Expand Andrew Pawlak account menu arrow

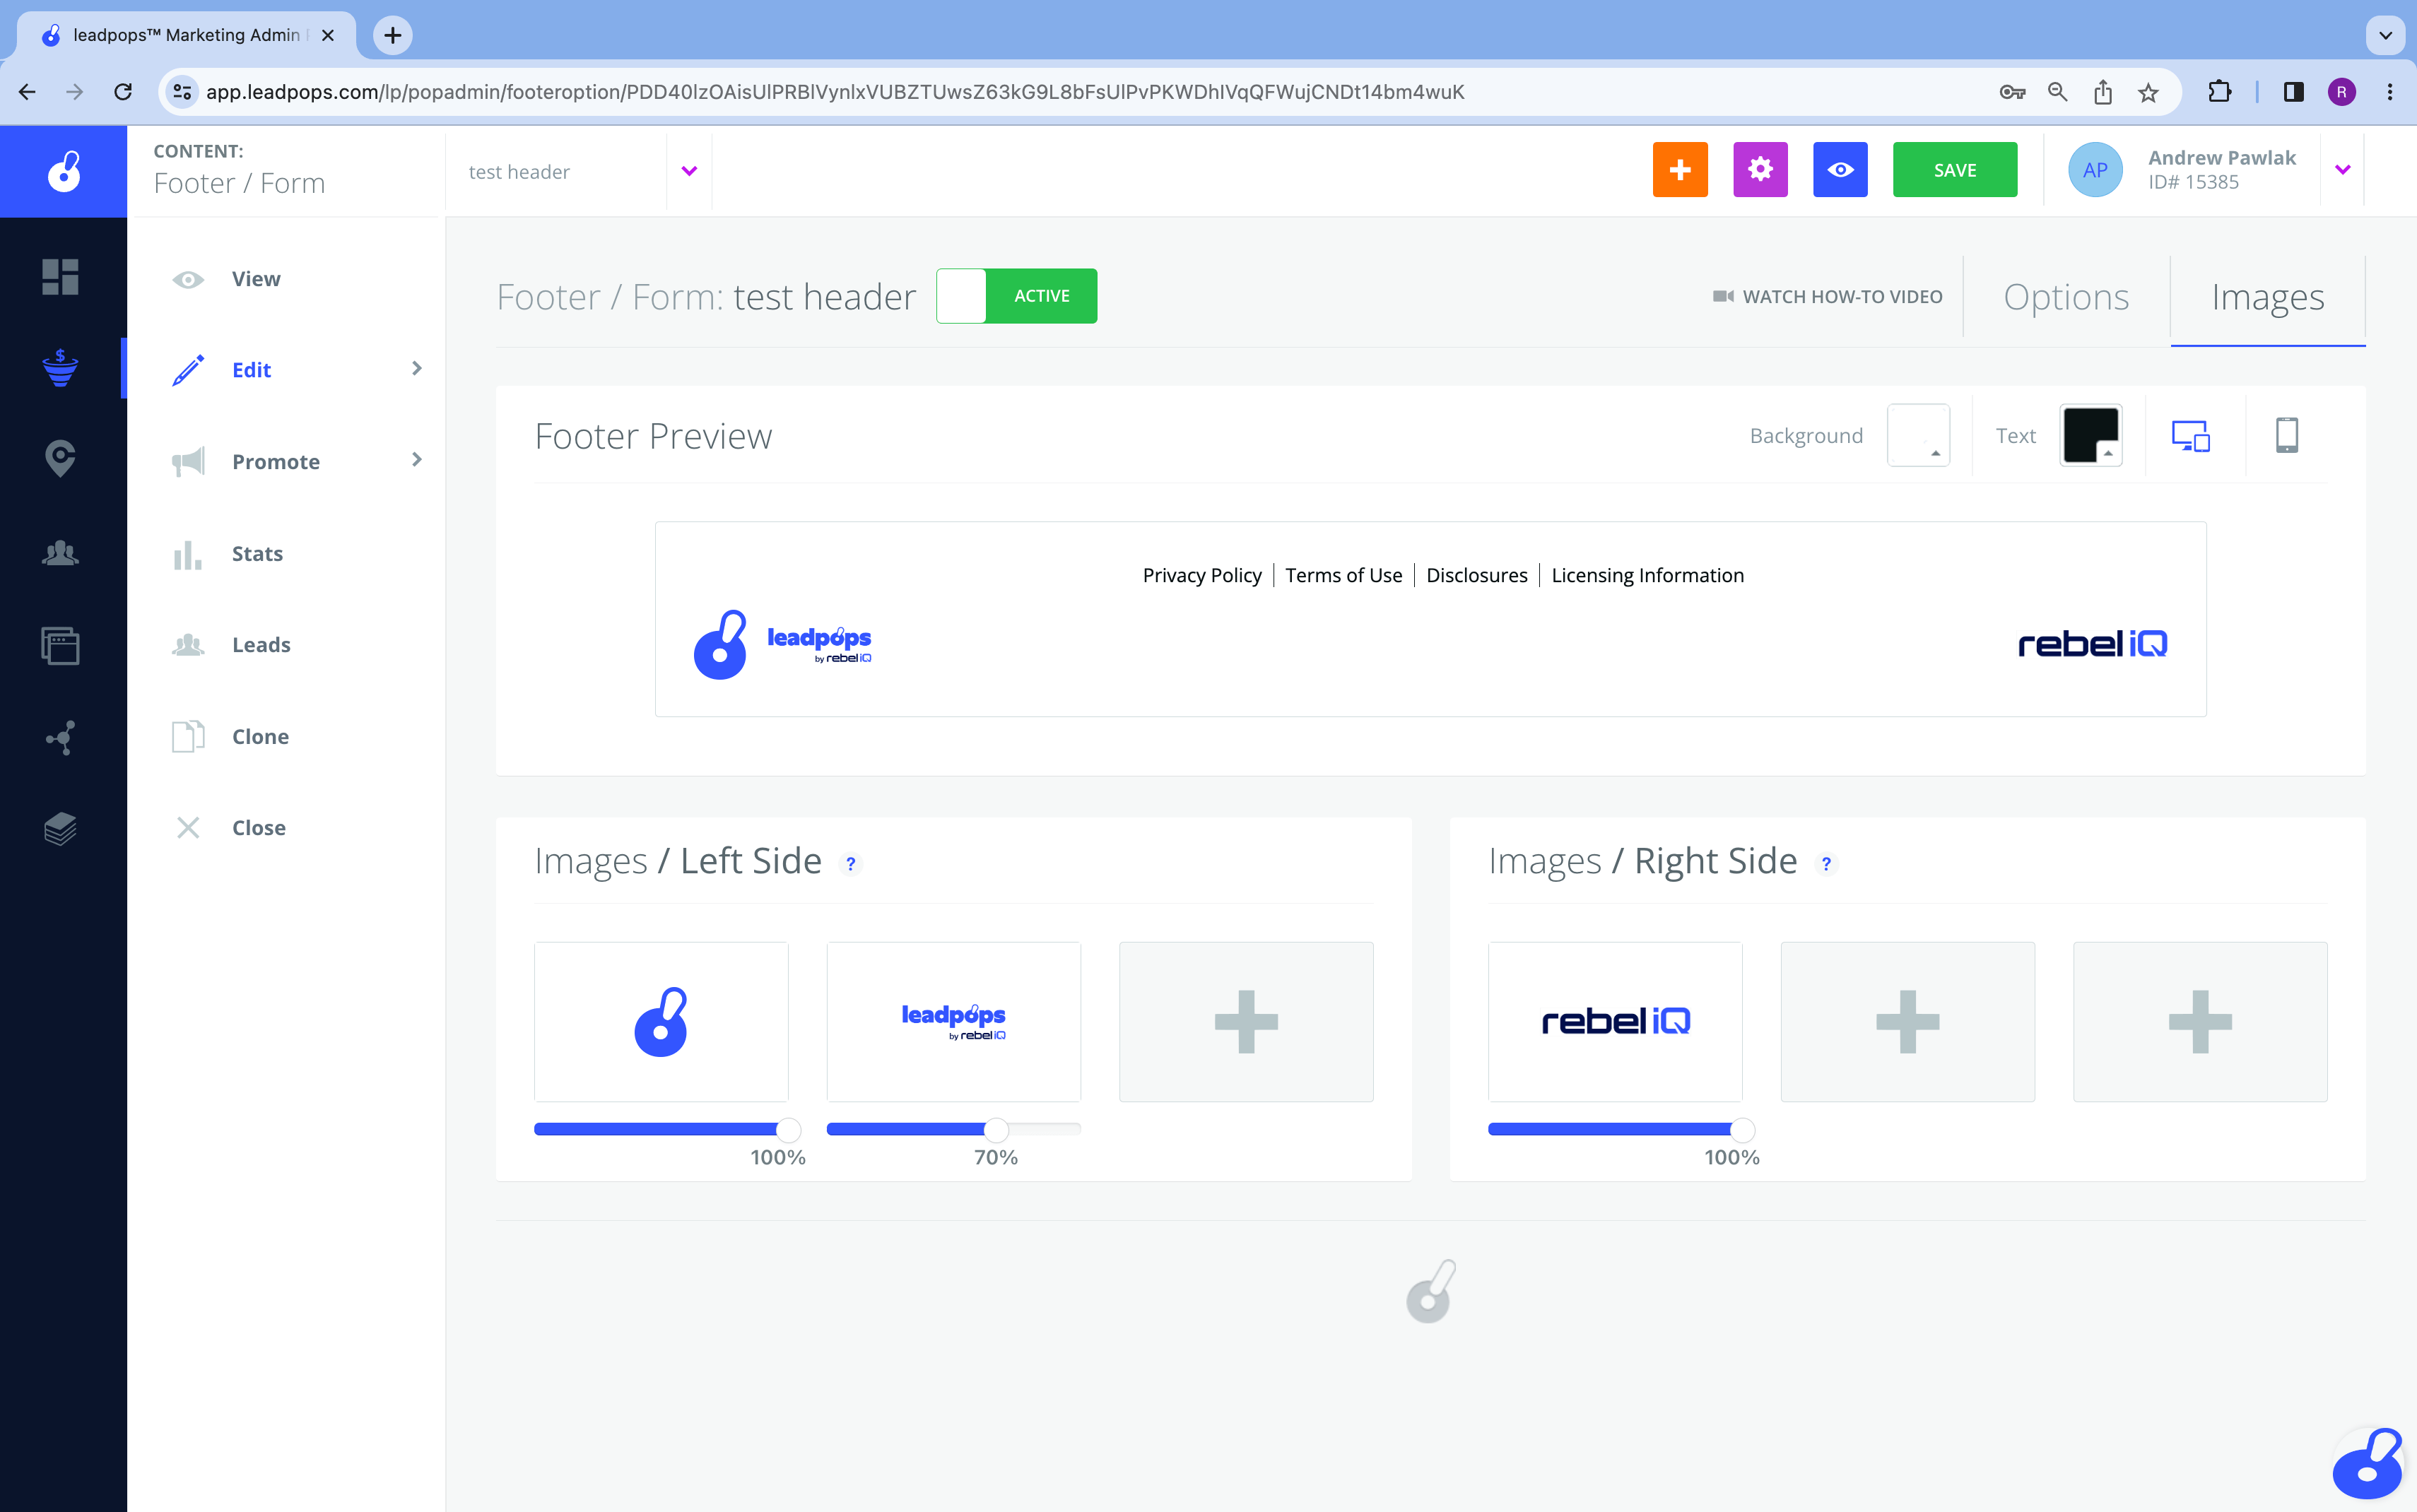tap(2342, 170)
